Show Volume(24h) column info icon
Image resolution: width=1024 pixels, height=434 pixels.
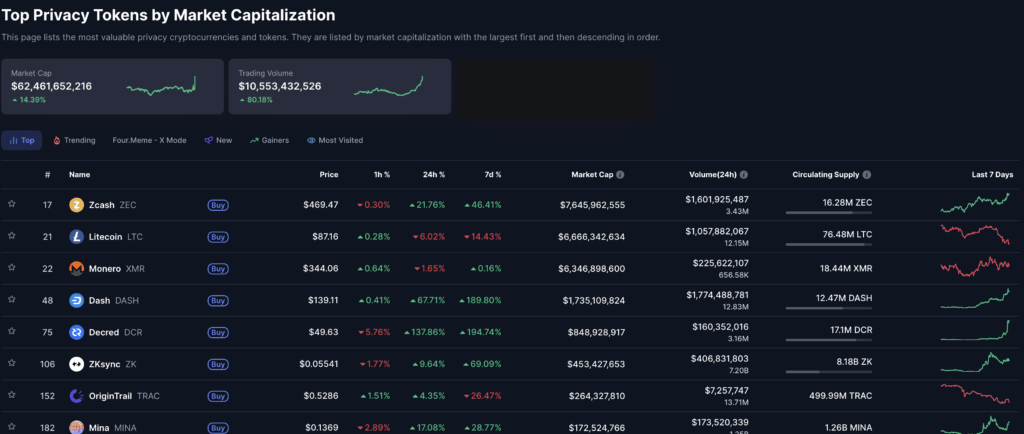point(744,175)
